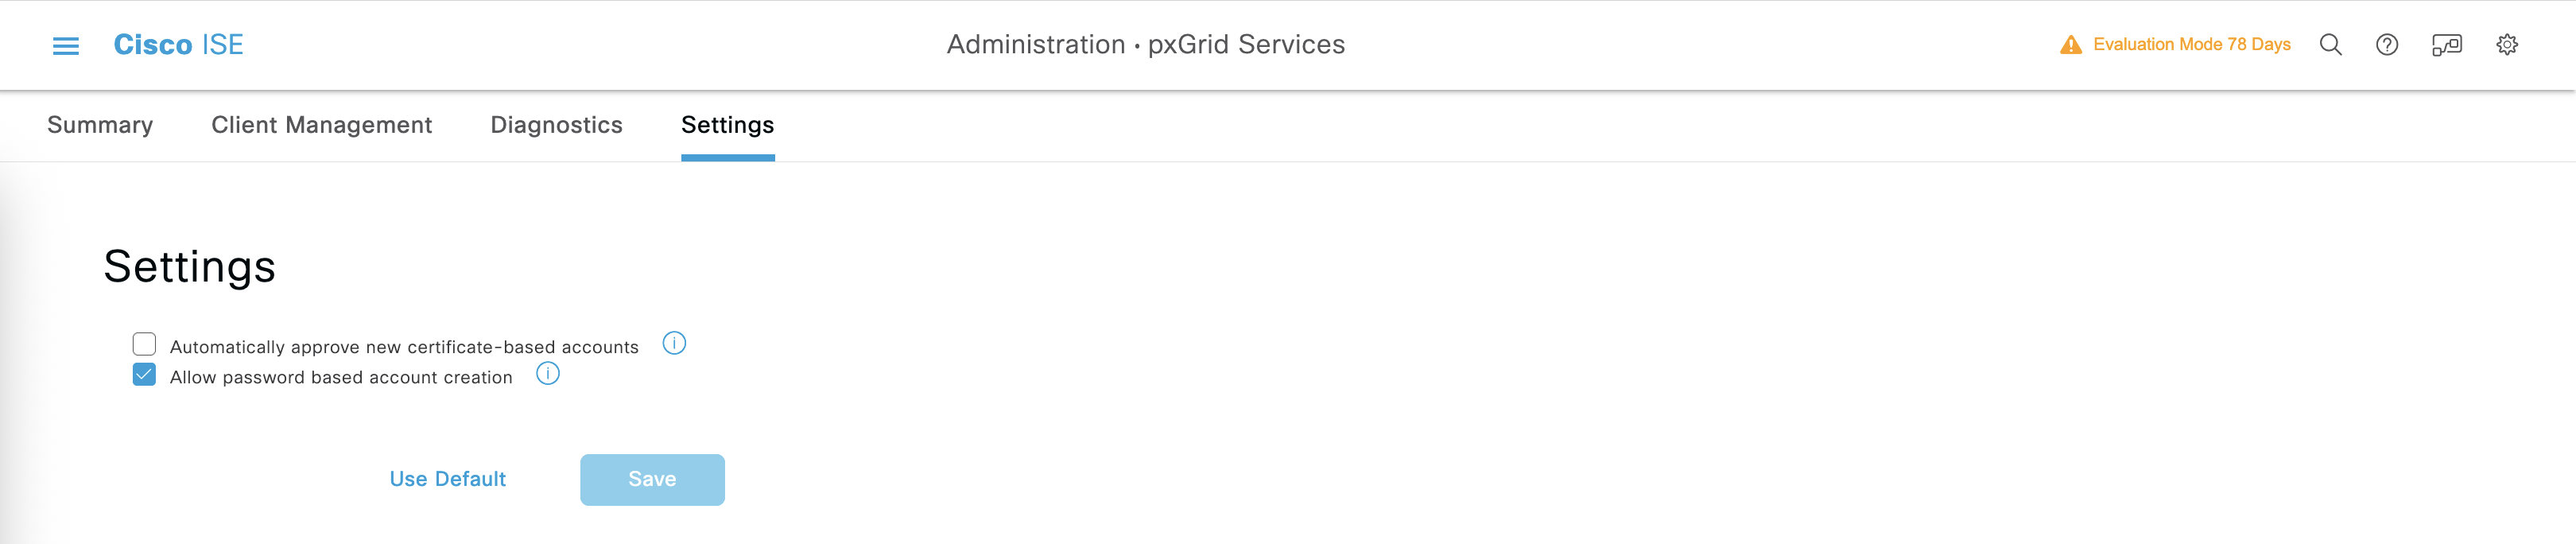Image resolution: width=2576 pixels, height=544 pixels.
Task: Enable automatically approve certificate-based accounts checkbox
Action: pos(144,345)
